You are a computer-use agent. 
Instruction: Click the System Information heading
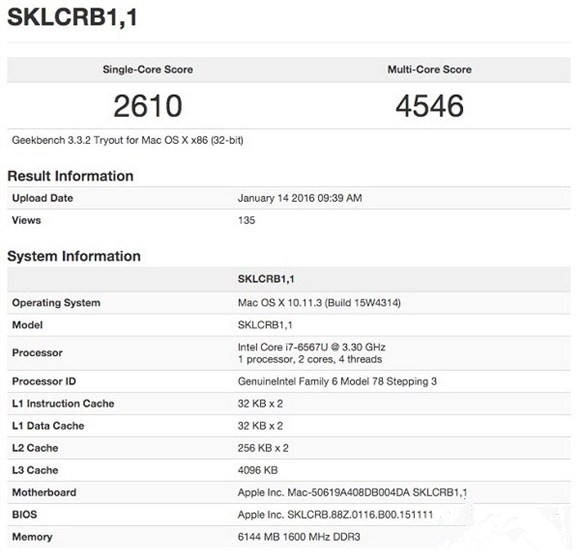coord(74,256)
